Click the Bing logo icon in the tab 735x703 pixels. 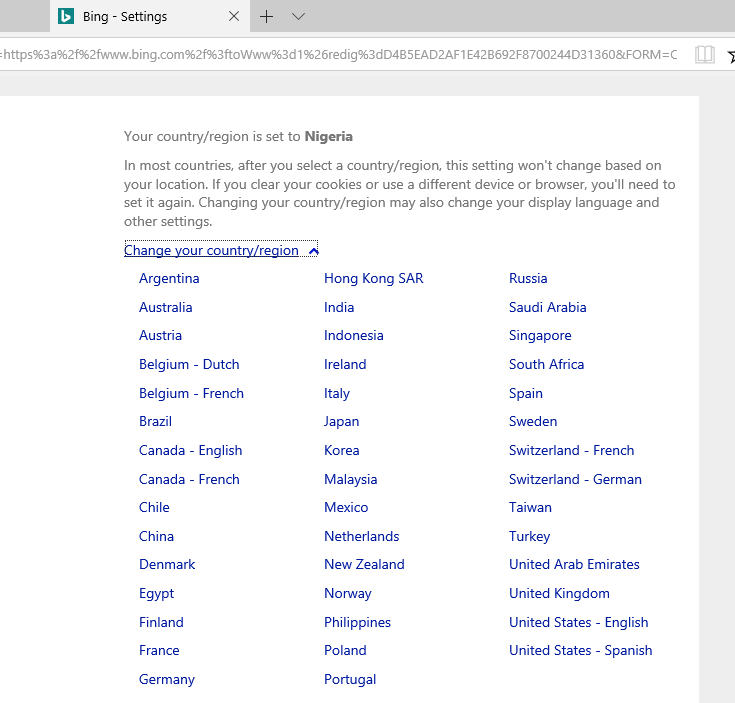(x=66, y=16)
